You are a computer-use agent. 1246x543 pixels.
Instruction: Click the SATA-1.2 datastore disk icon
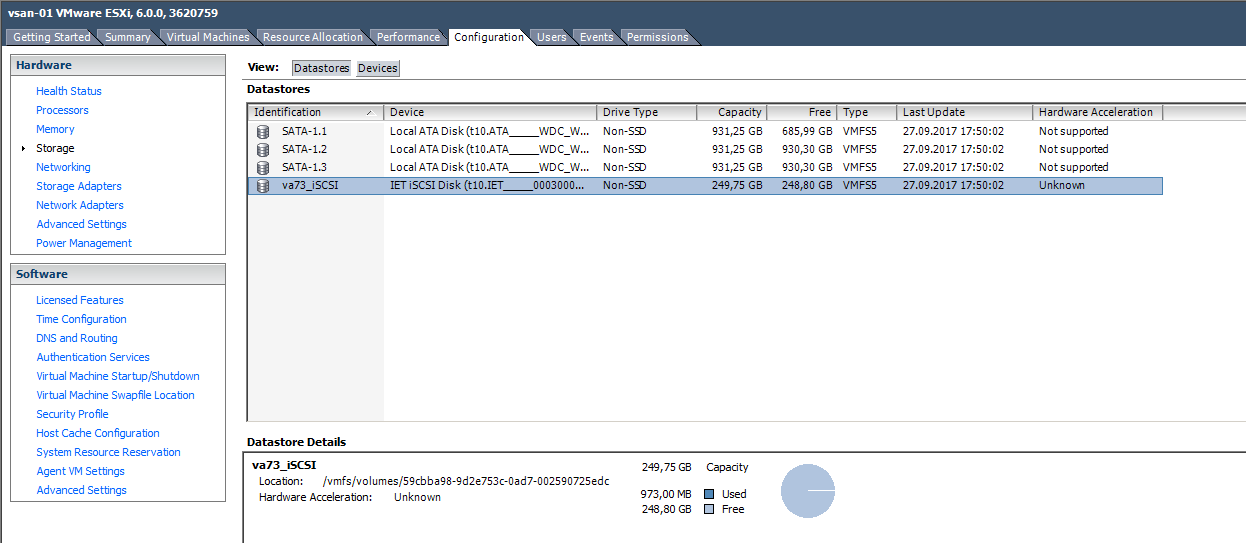tap(264, 149)
